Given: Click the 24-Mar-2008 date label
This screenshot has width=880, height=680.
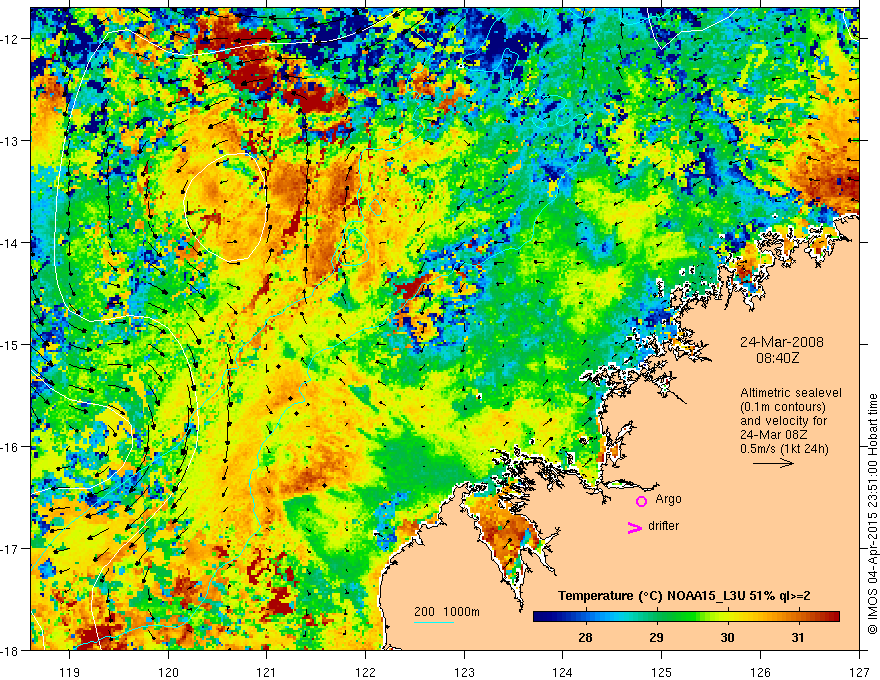Looking at the screenshot, I should [x=782, y=342].
